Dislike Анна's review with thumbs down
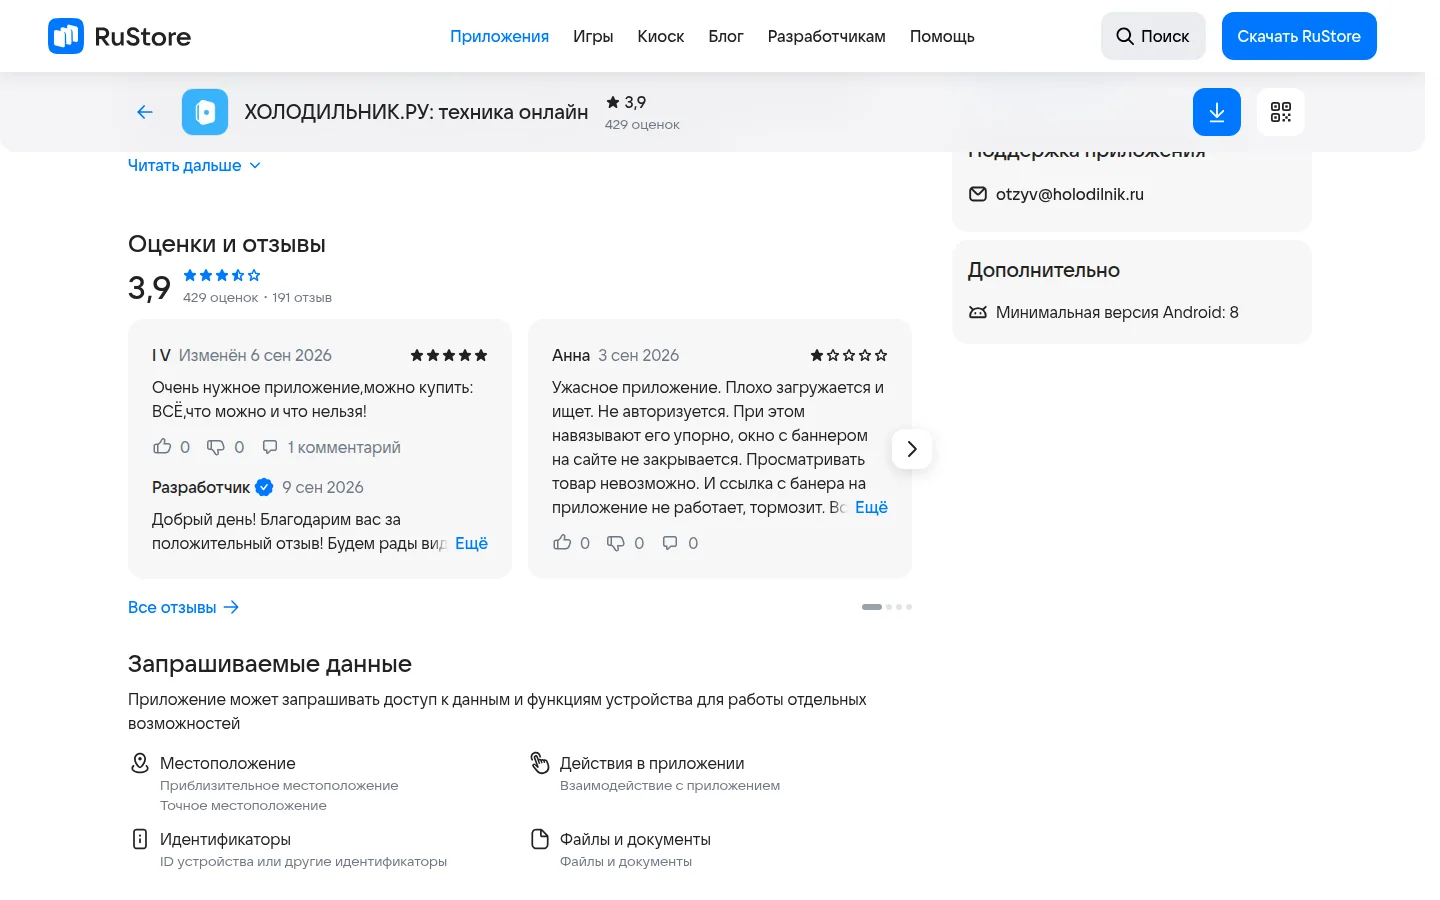Viewport: 1440px width, 900px height. pos(616,543)
